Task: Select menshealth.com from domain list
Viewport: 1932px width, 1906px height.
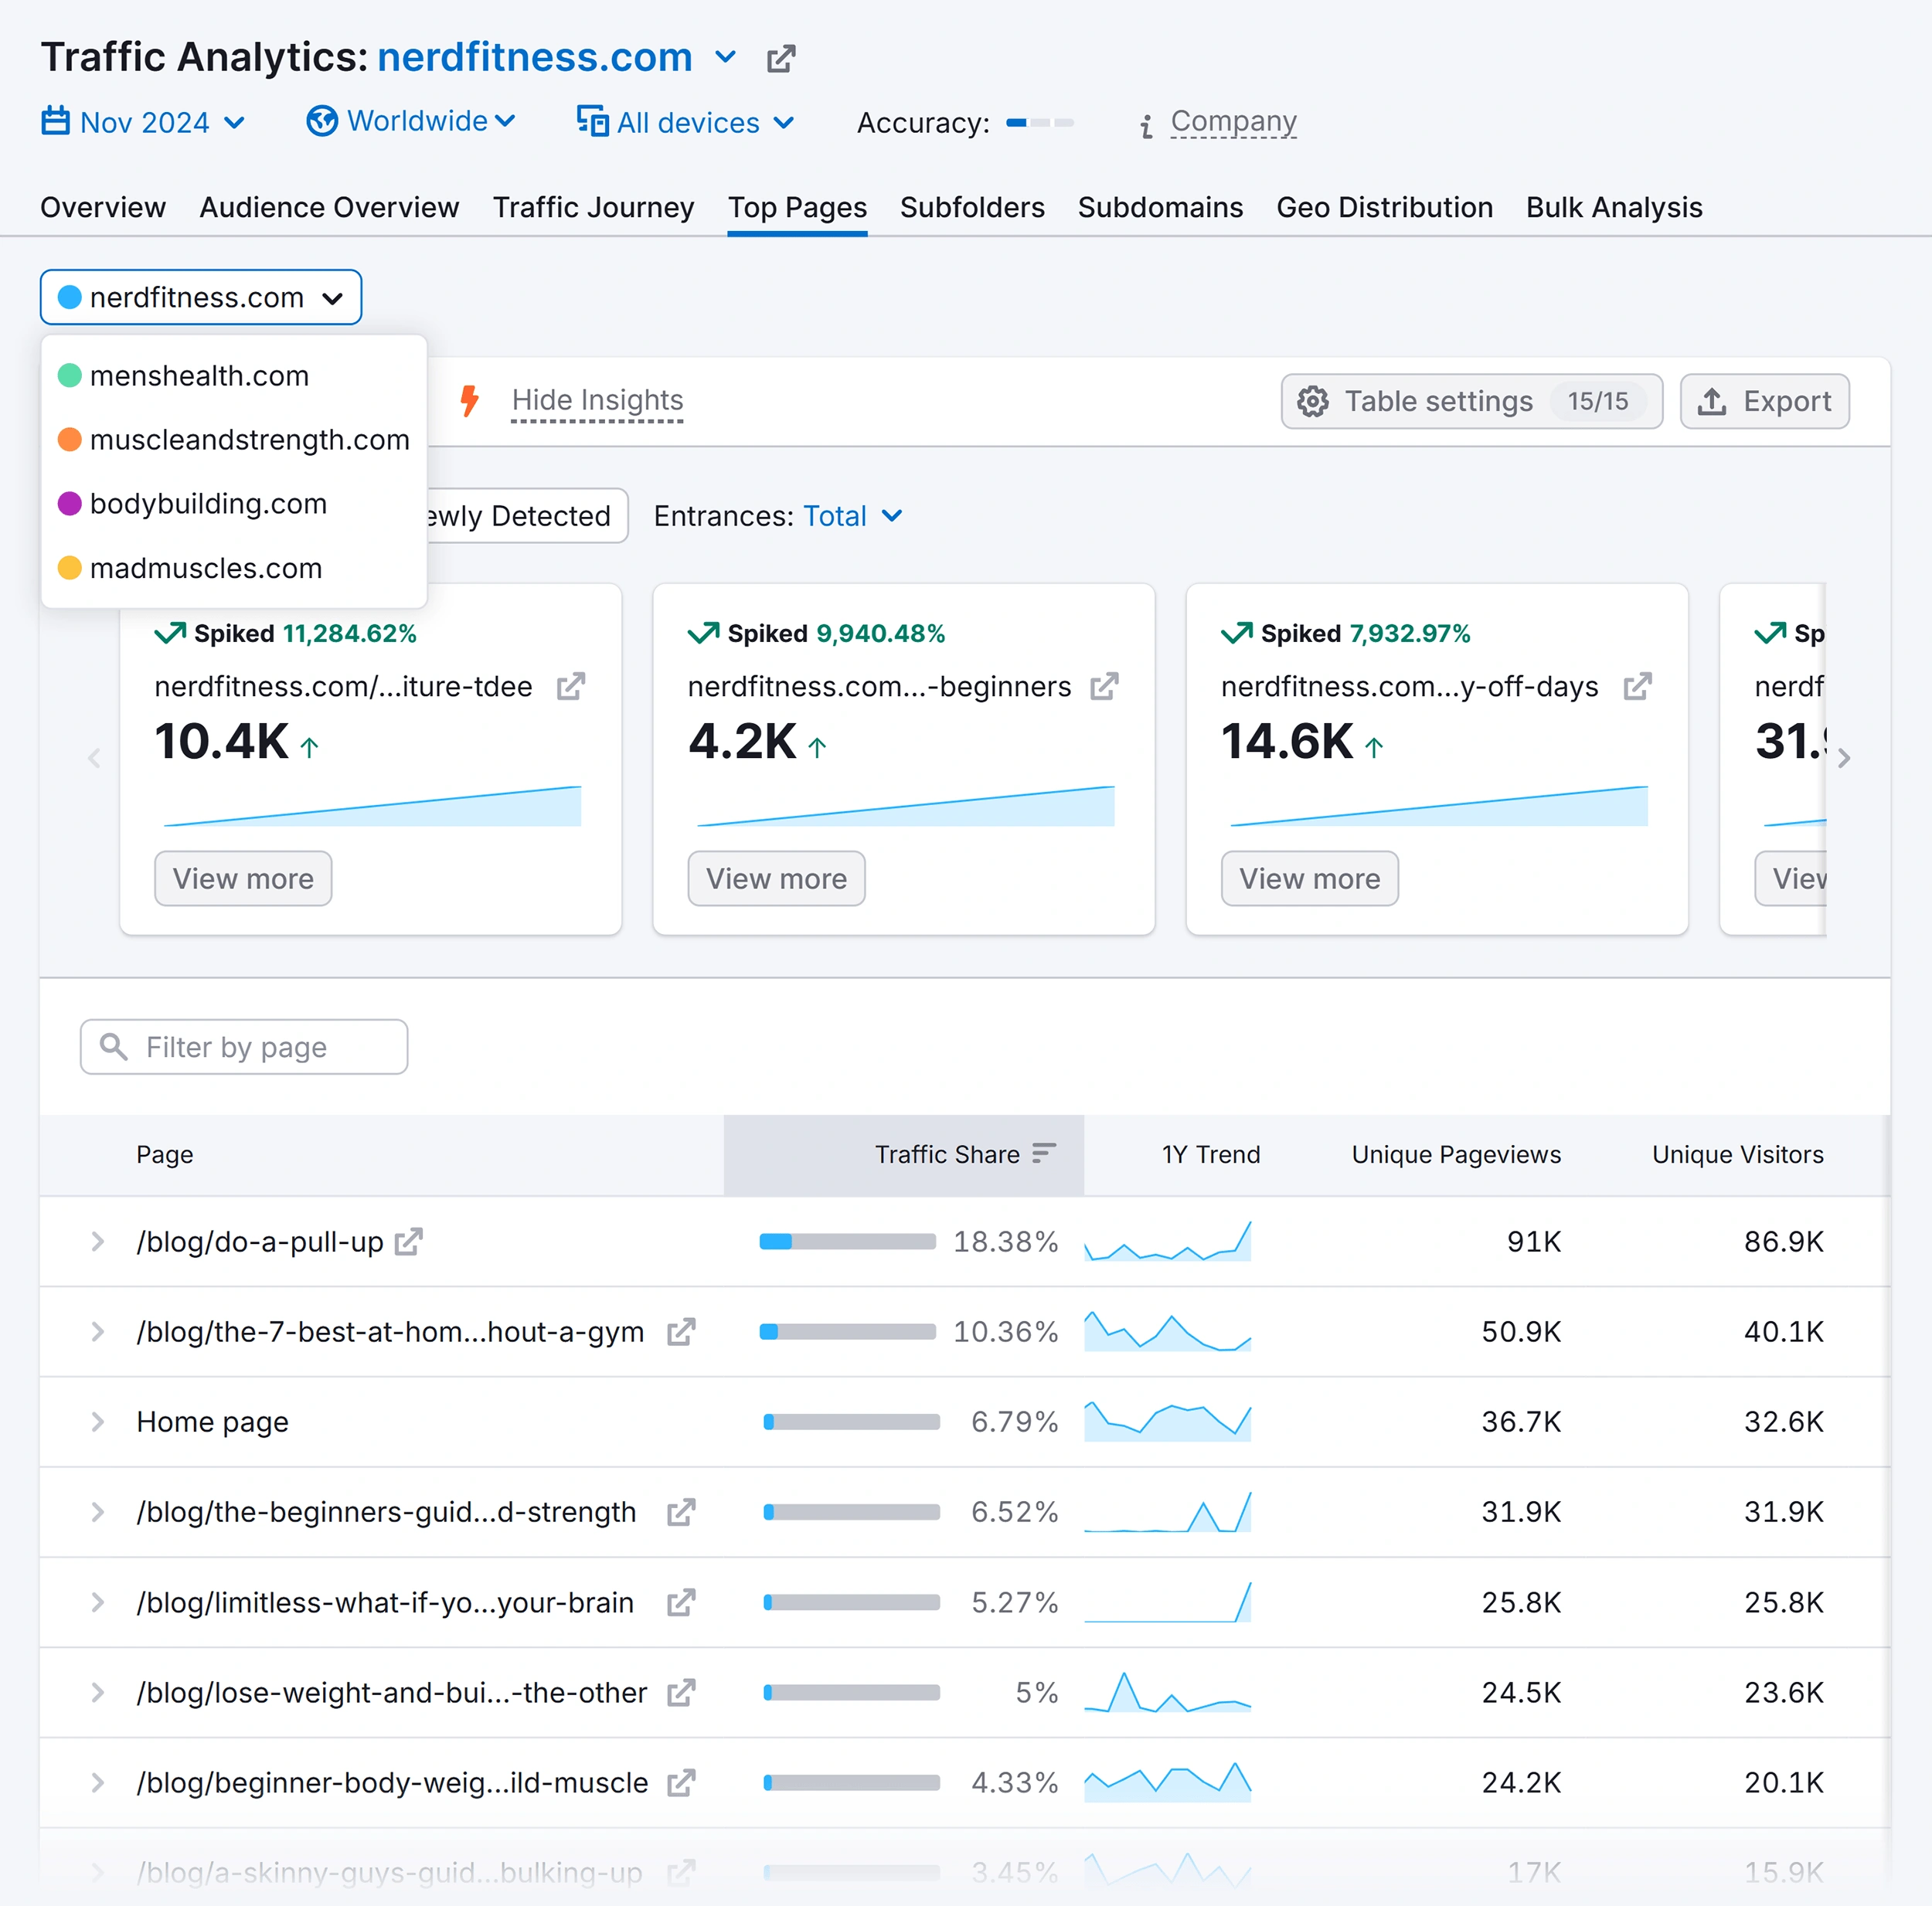Action: 234,376
